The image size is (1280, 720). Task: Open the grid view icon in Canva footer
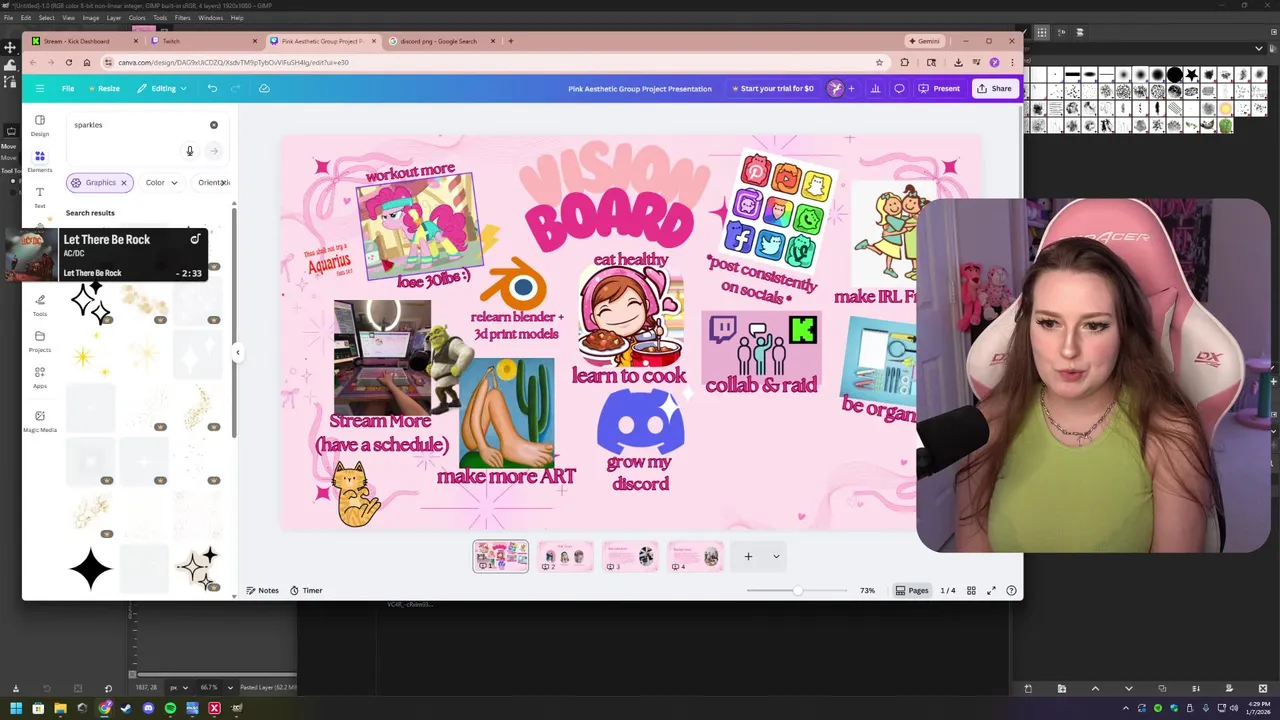pyautogui.click(x=971, y=590)
